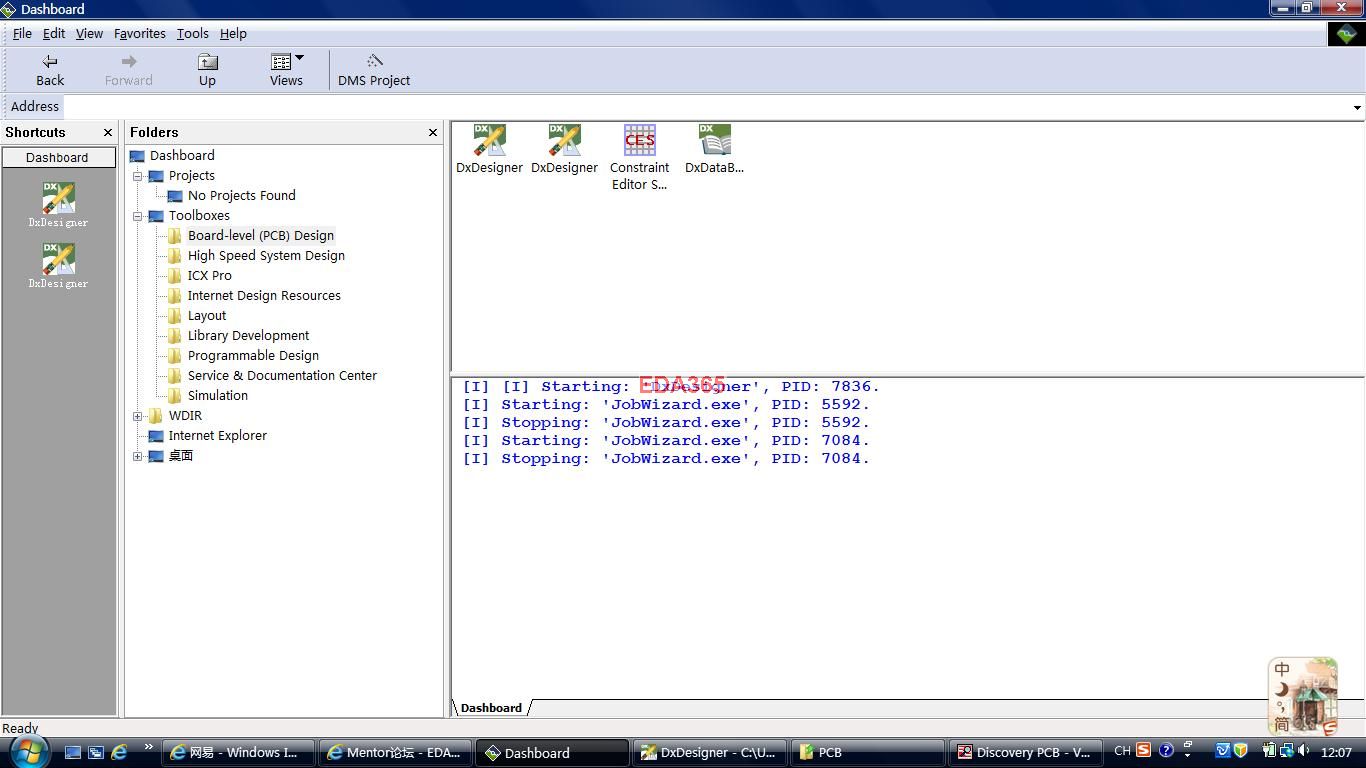The height and width of the screenshot is (768, 1366).
Task: Select the Constraint Editor System icon
Action: [x=639, y=158]
